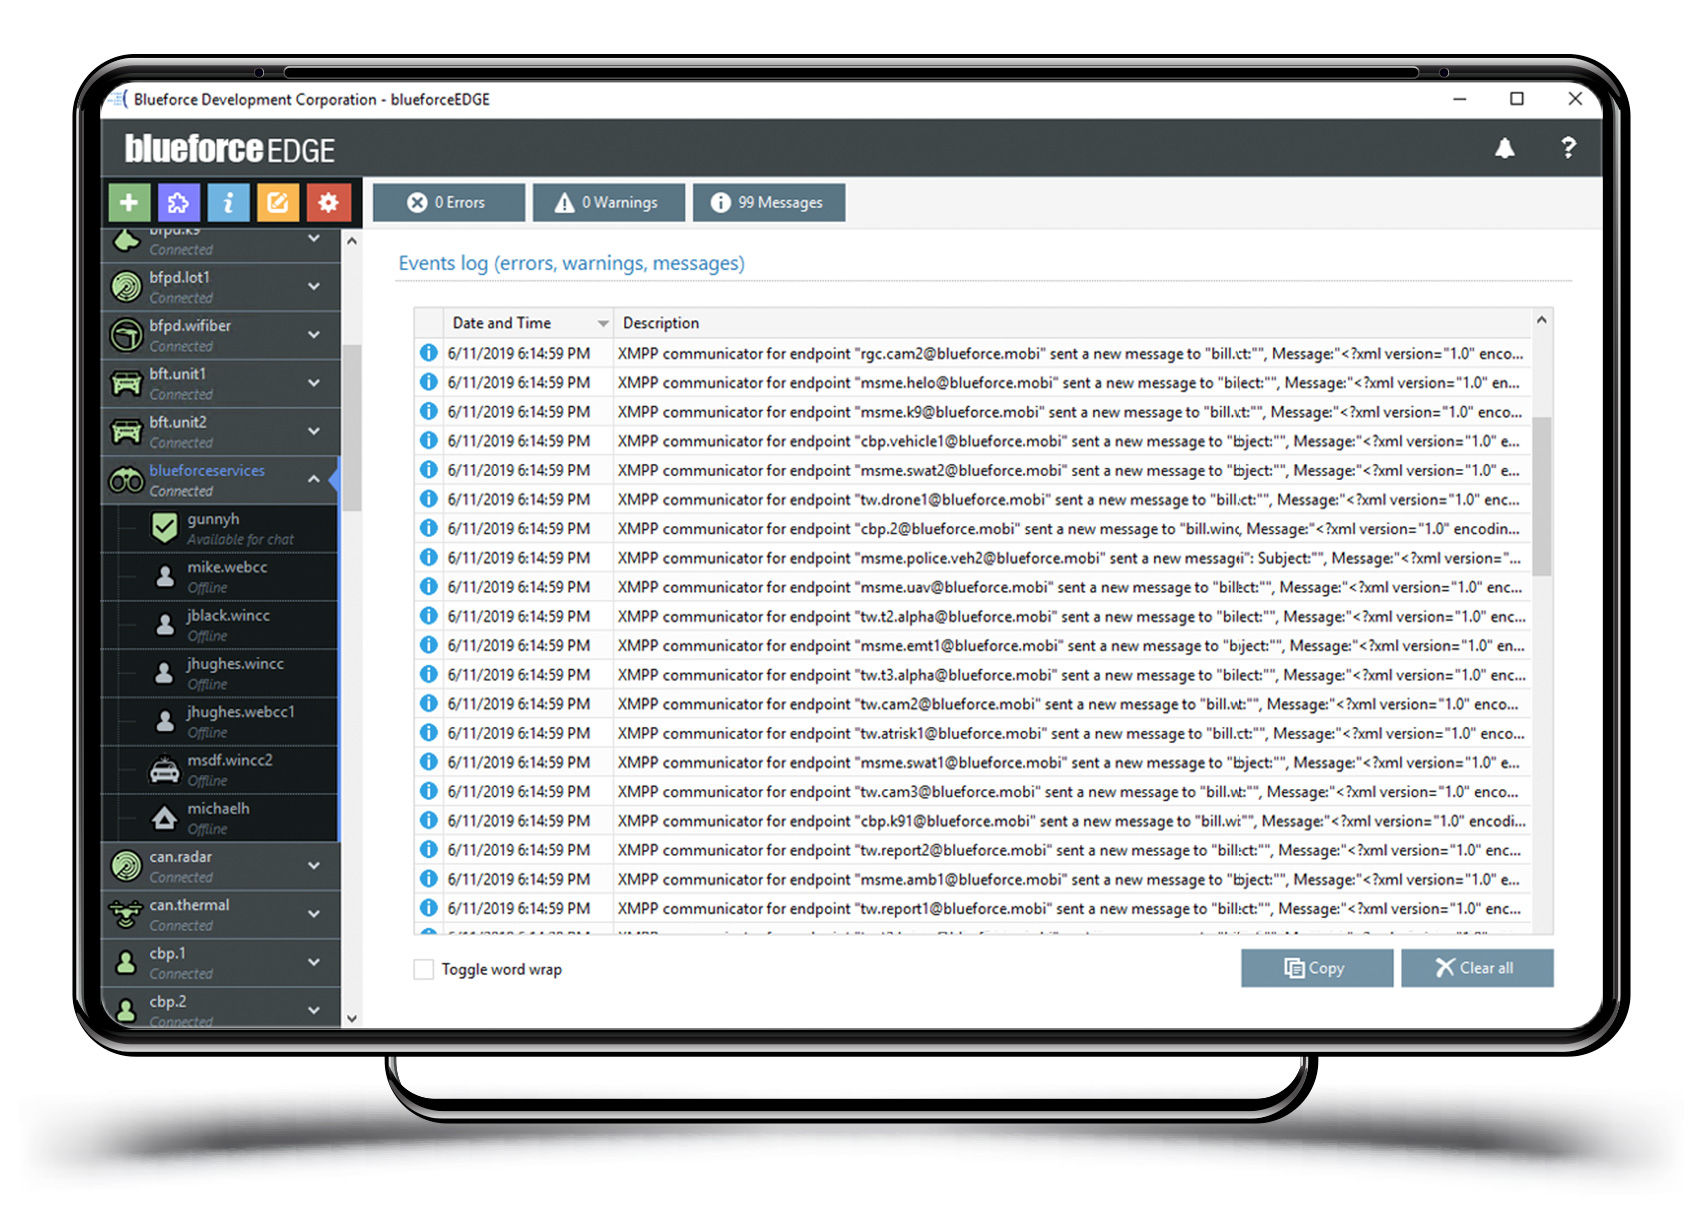Click can.thermal drone icon
Viewport: 1702px width, 1224px height.
126,914
